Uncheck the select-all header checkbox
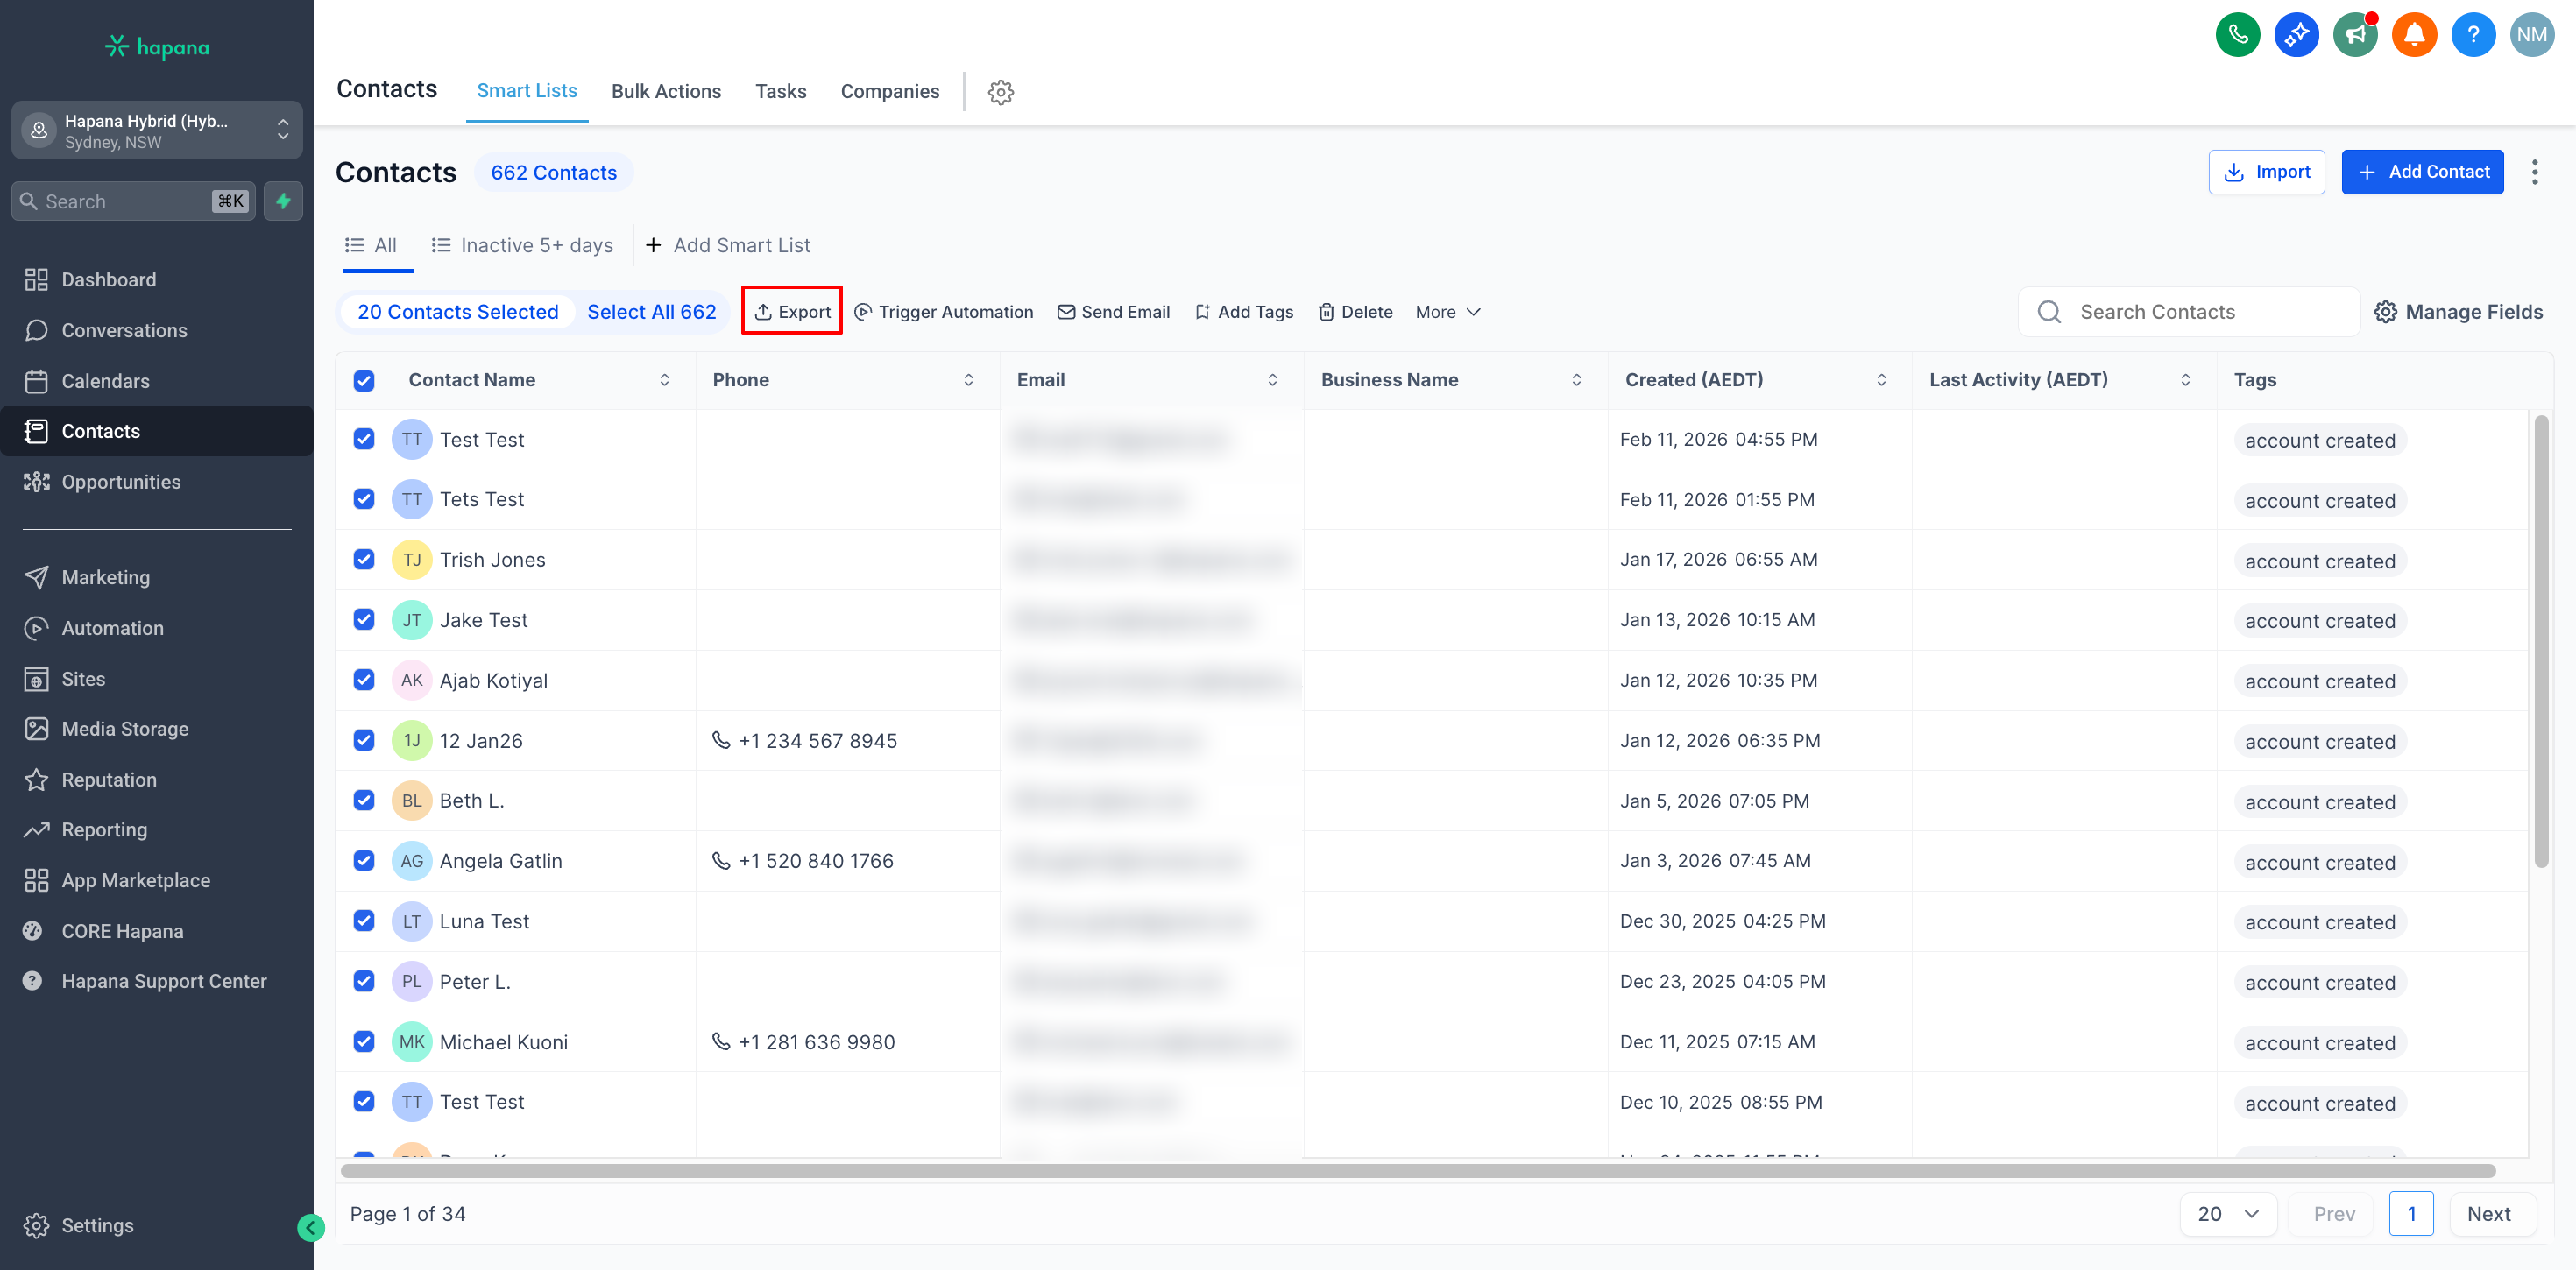This screenshot has height=1270, width=2576. point(364,380)
